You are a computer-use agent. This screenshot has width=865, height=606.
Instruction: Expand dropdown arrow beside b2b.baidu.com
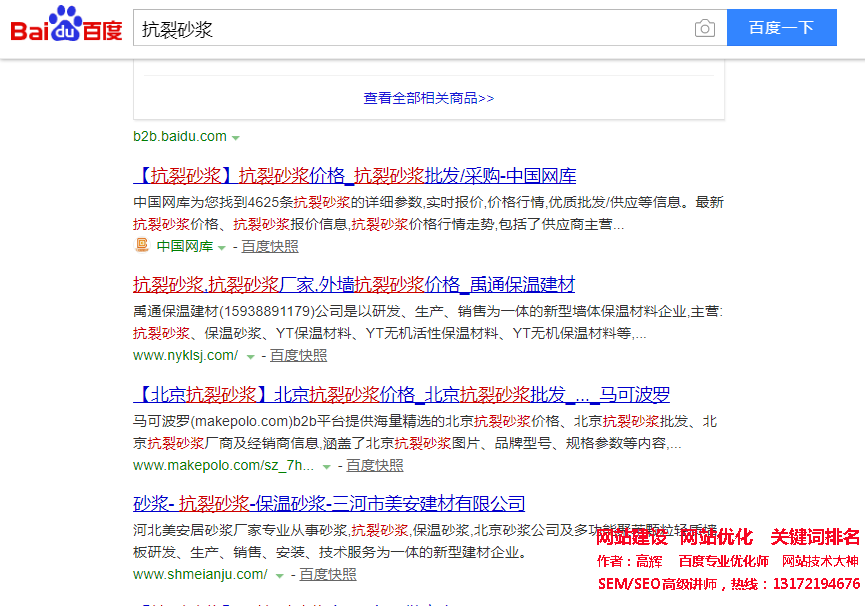point(236,137)
